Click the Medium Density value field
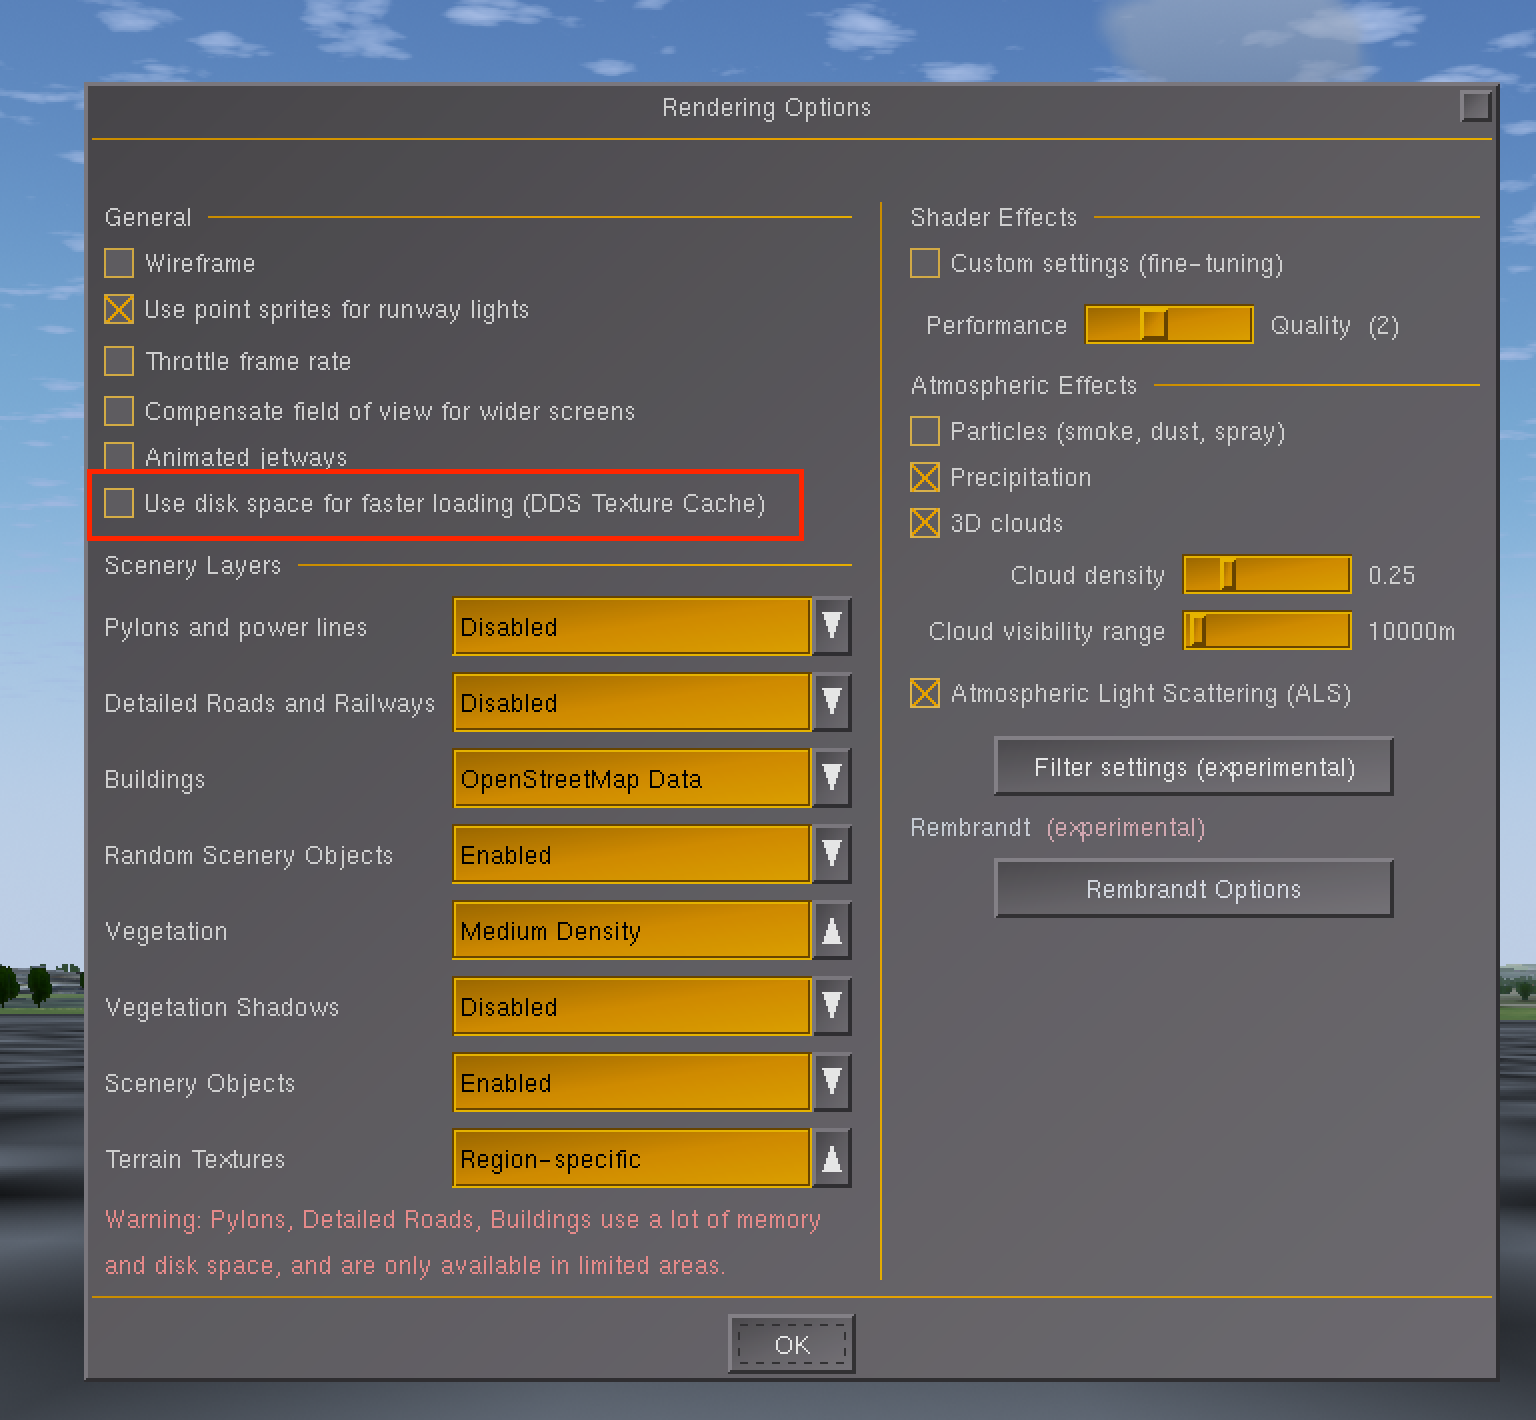Image resolution: width=1536 pixels, height=1420 pixels. 632,931
